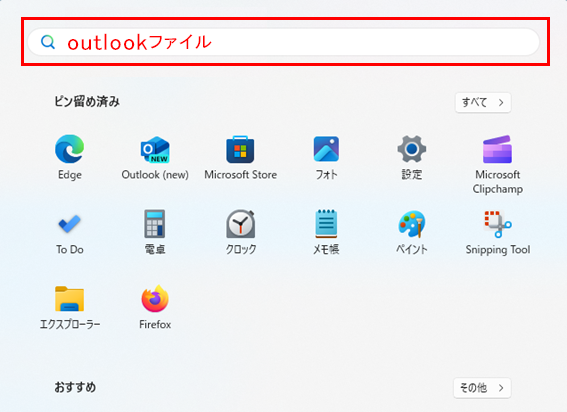Viewport: 567px width, 412px height.
Task: Launch Outlook (new) app
Action: point(155,149)
